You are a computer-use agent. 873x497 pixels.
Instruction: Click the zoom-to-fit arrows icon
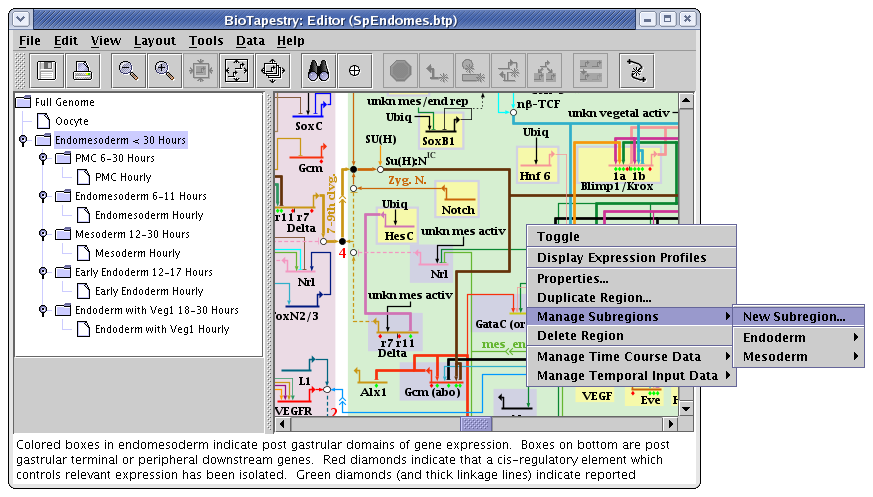click(x=236, y=70)
